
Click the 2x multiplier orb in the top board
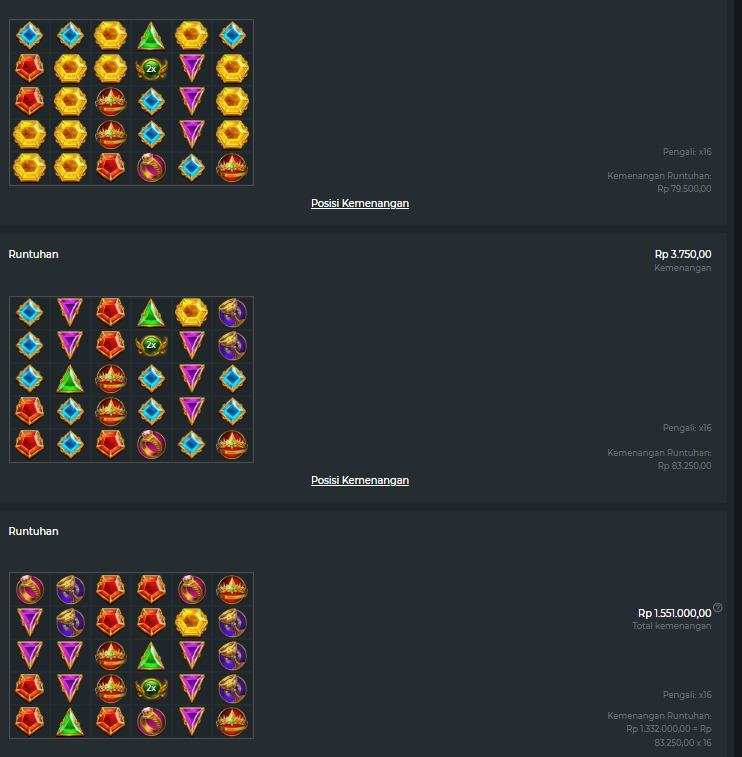(151, 69)
